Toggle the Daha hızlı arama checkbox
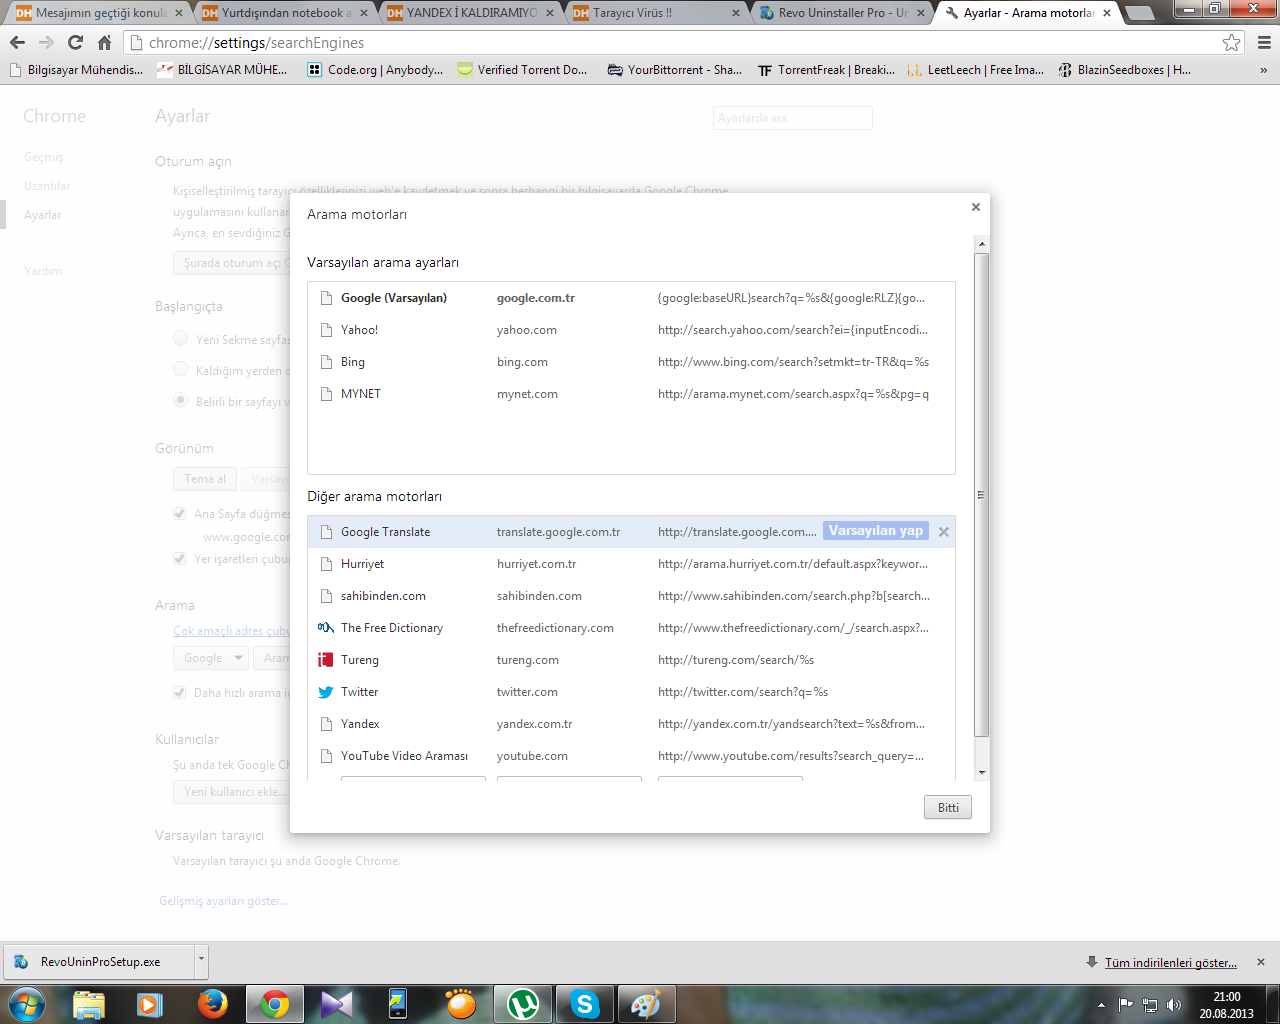The image size is (1280, 1024). point(180,692)
